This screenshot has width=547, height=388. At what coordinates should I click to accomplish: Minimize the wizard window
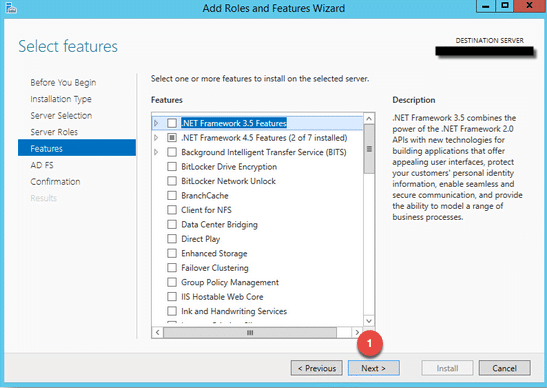tap(486, 6)
